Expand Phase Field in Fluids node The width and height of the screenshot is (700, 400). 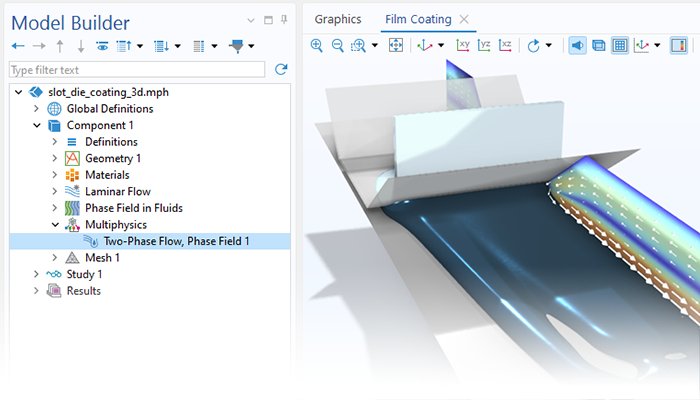(54, 208)
